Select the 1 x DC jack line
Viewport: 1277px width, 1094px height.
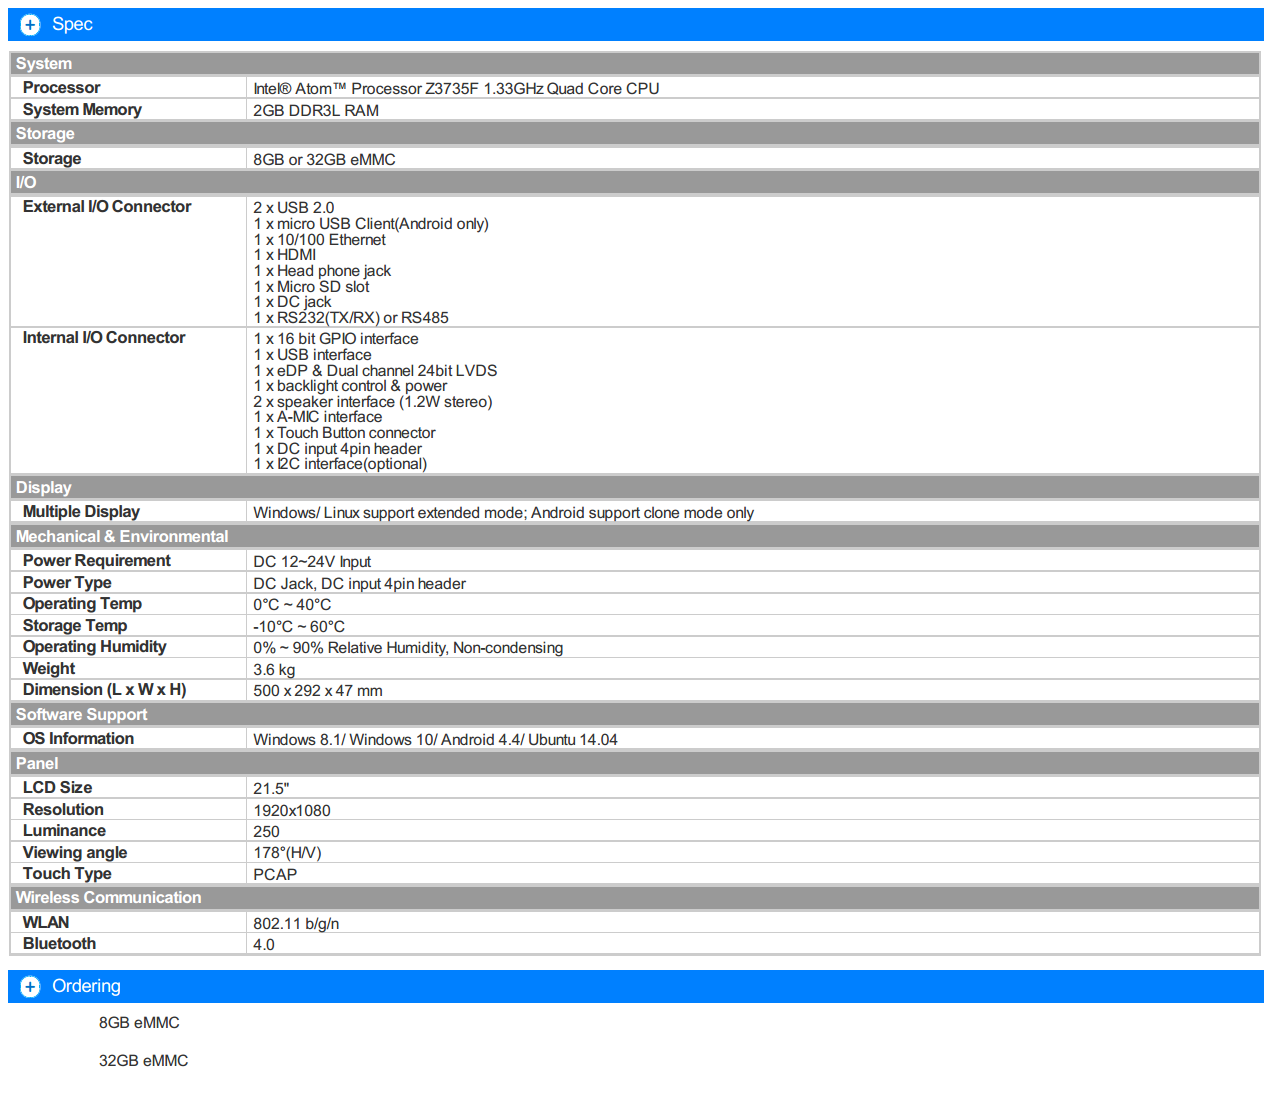(292, 302)
